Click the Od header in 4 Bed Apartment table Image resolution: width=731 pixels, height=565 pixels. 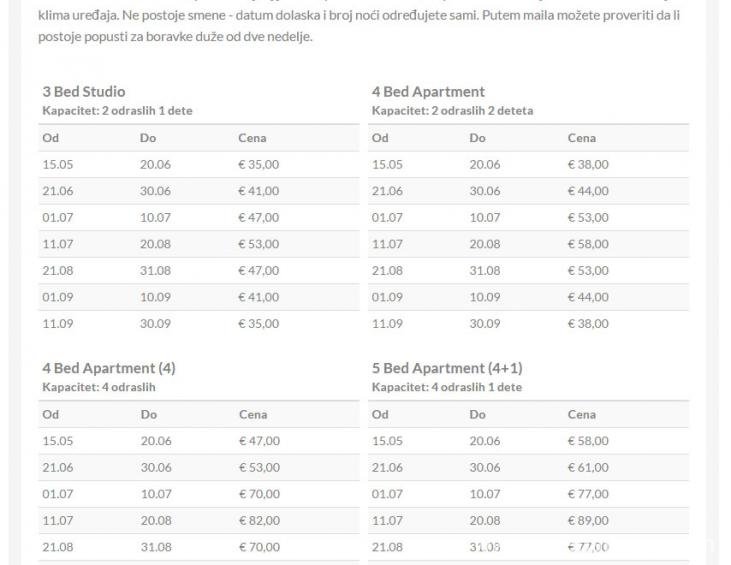click(x=380, y=138)
